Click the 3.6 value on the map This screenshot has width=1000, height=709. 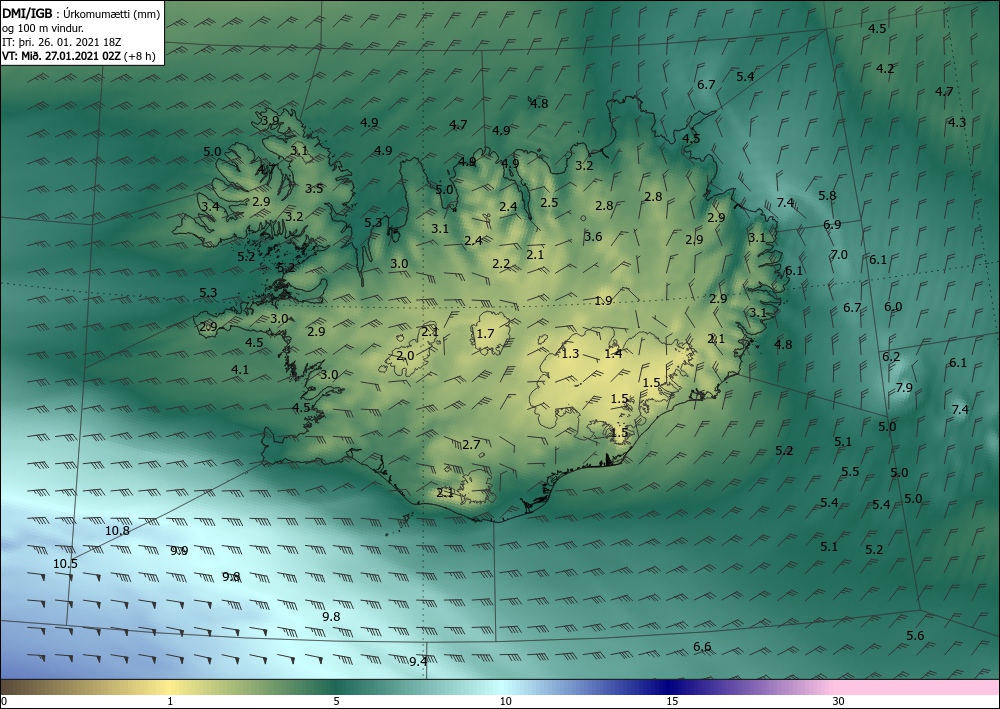point(593,237)
